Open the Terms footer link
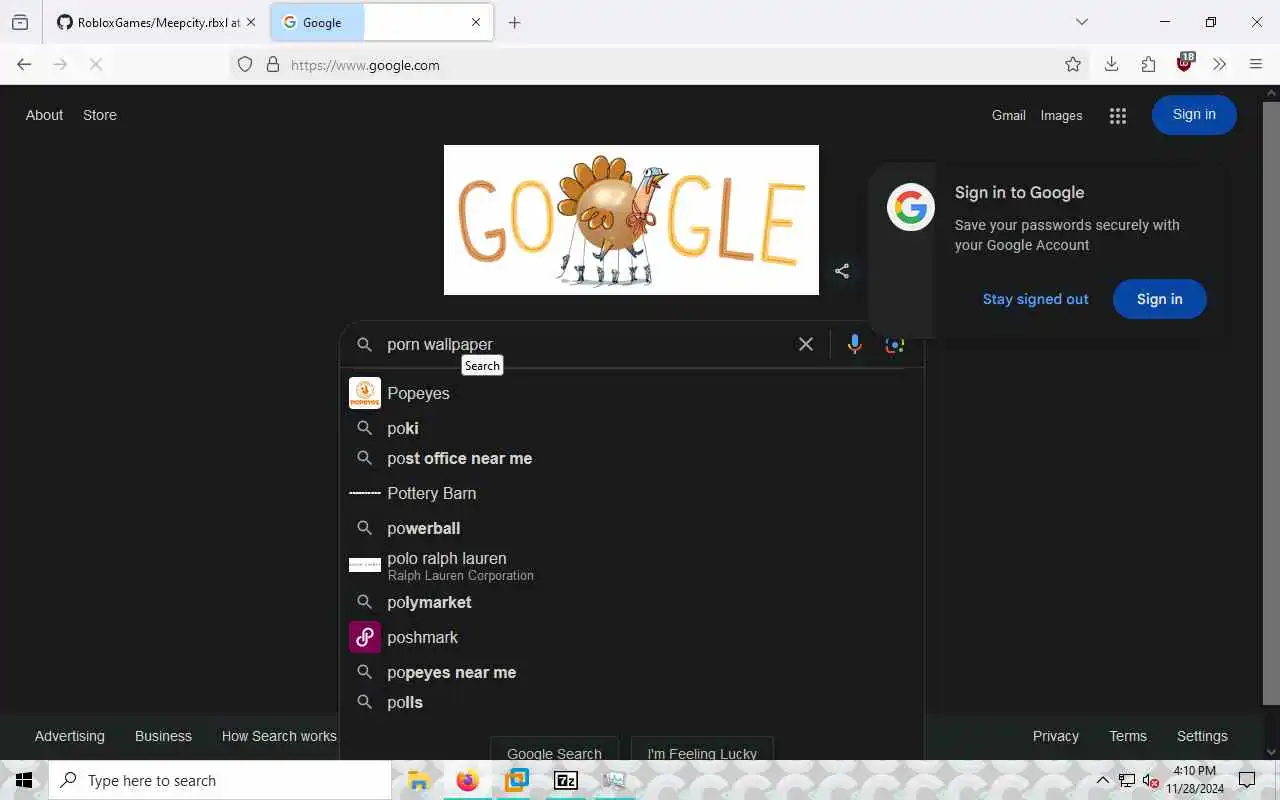The height and width of the screenshot is (800, 1280). point(1128,736)
